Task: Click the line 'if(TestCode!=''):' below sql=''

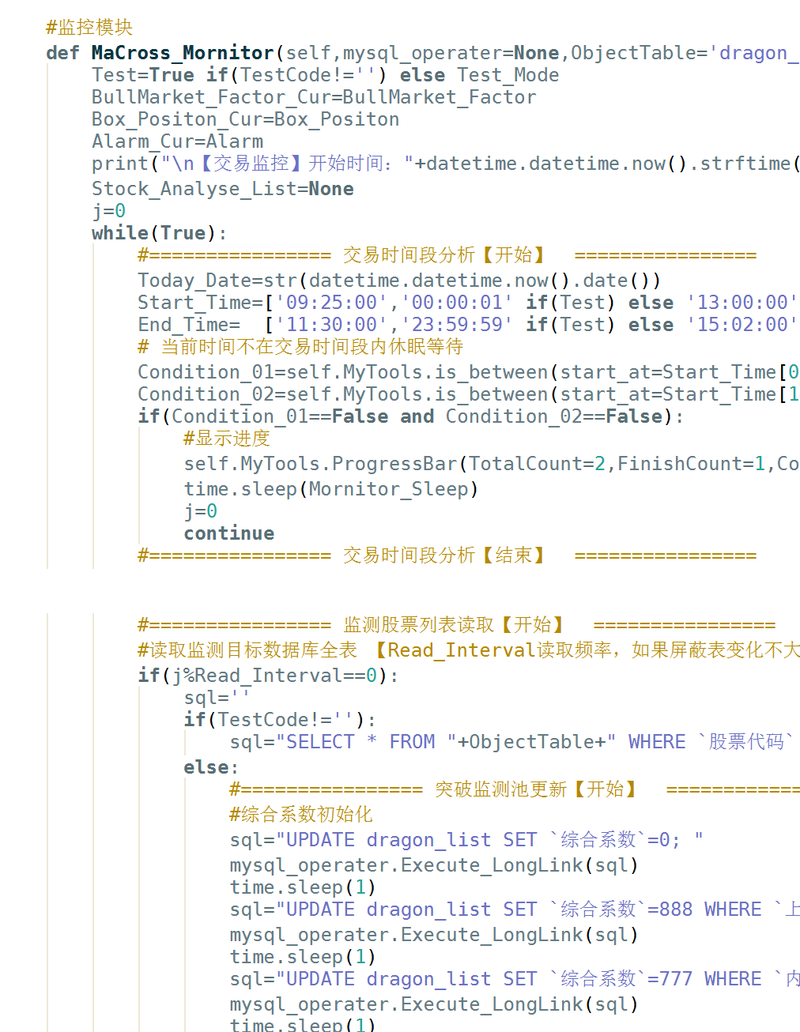Action: (x=280, y=719)
